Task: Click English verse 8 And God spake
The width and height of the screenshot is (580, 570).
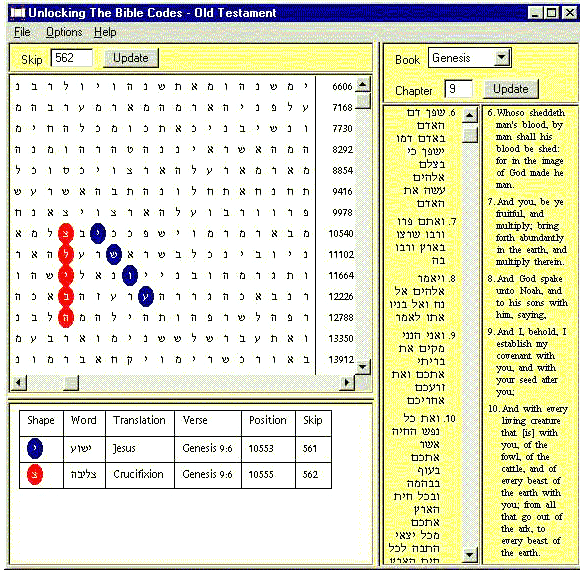Action: 527,297
